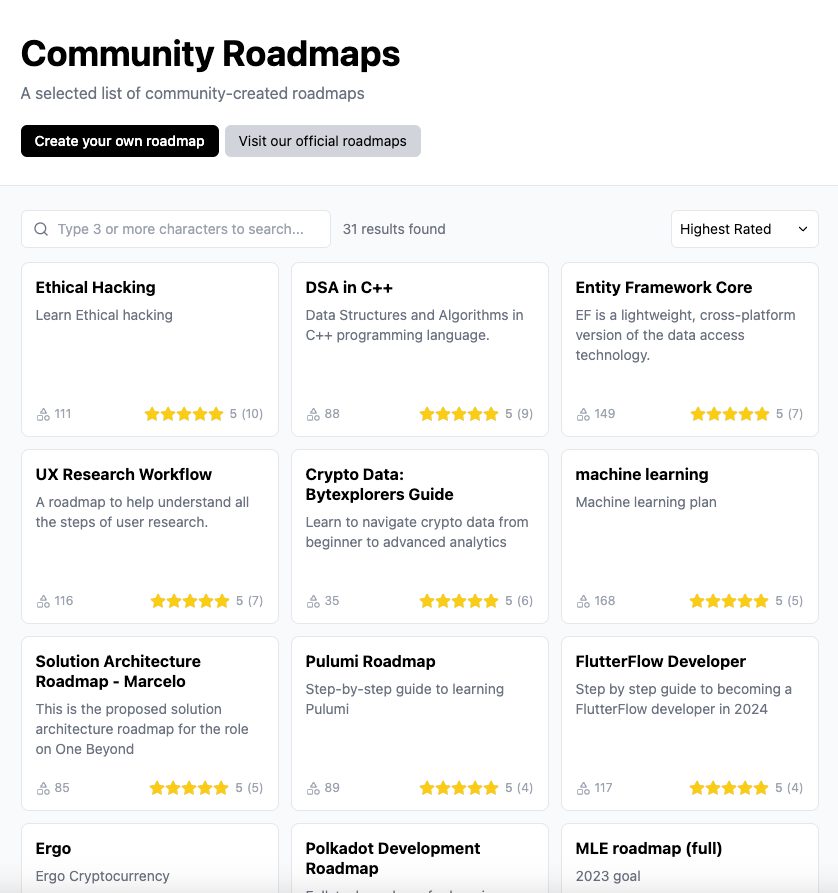Click the star rating on machine learning card
The height and width of the screenshot is (893, 838).
(729, 601)
